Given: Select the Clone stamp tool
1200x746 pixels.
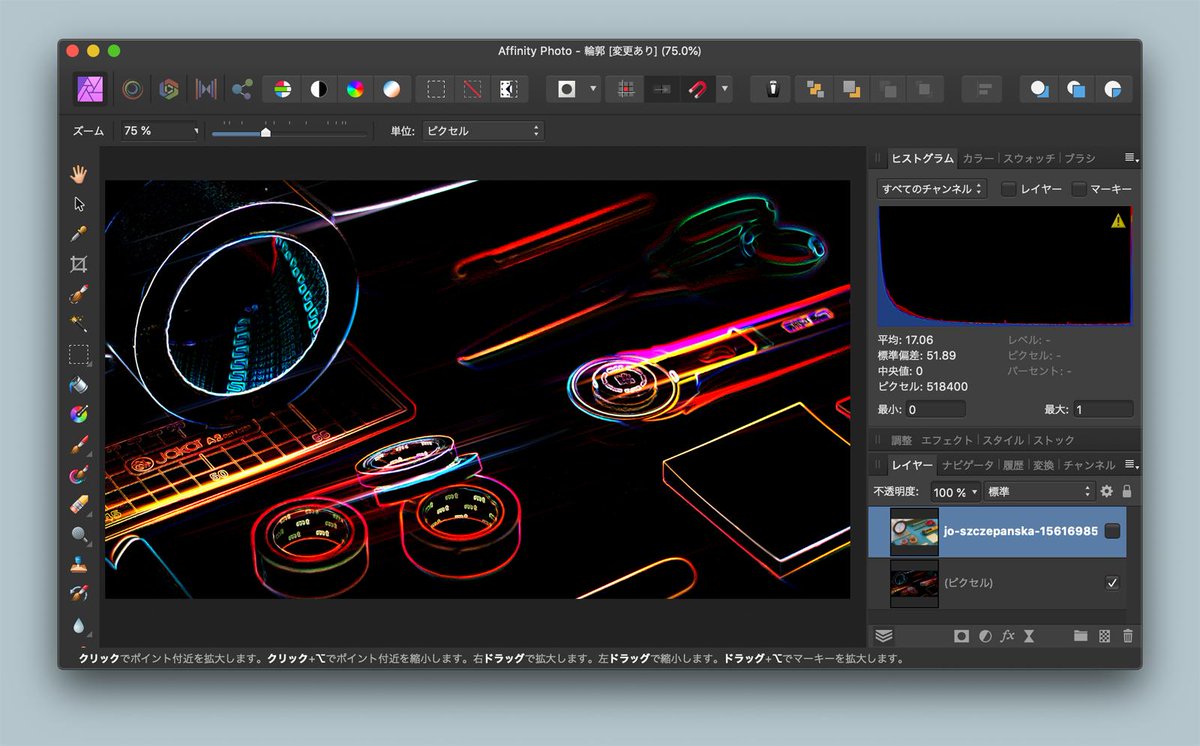Looking at the screenshot, I should pyautogui.click(x=79, y=564).
